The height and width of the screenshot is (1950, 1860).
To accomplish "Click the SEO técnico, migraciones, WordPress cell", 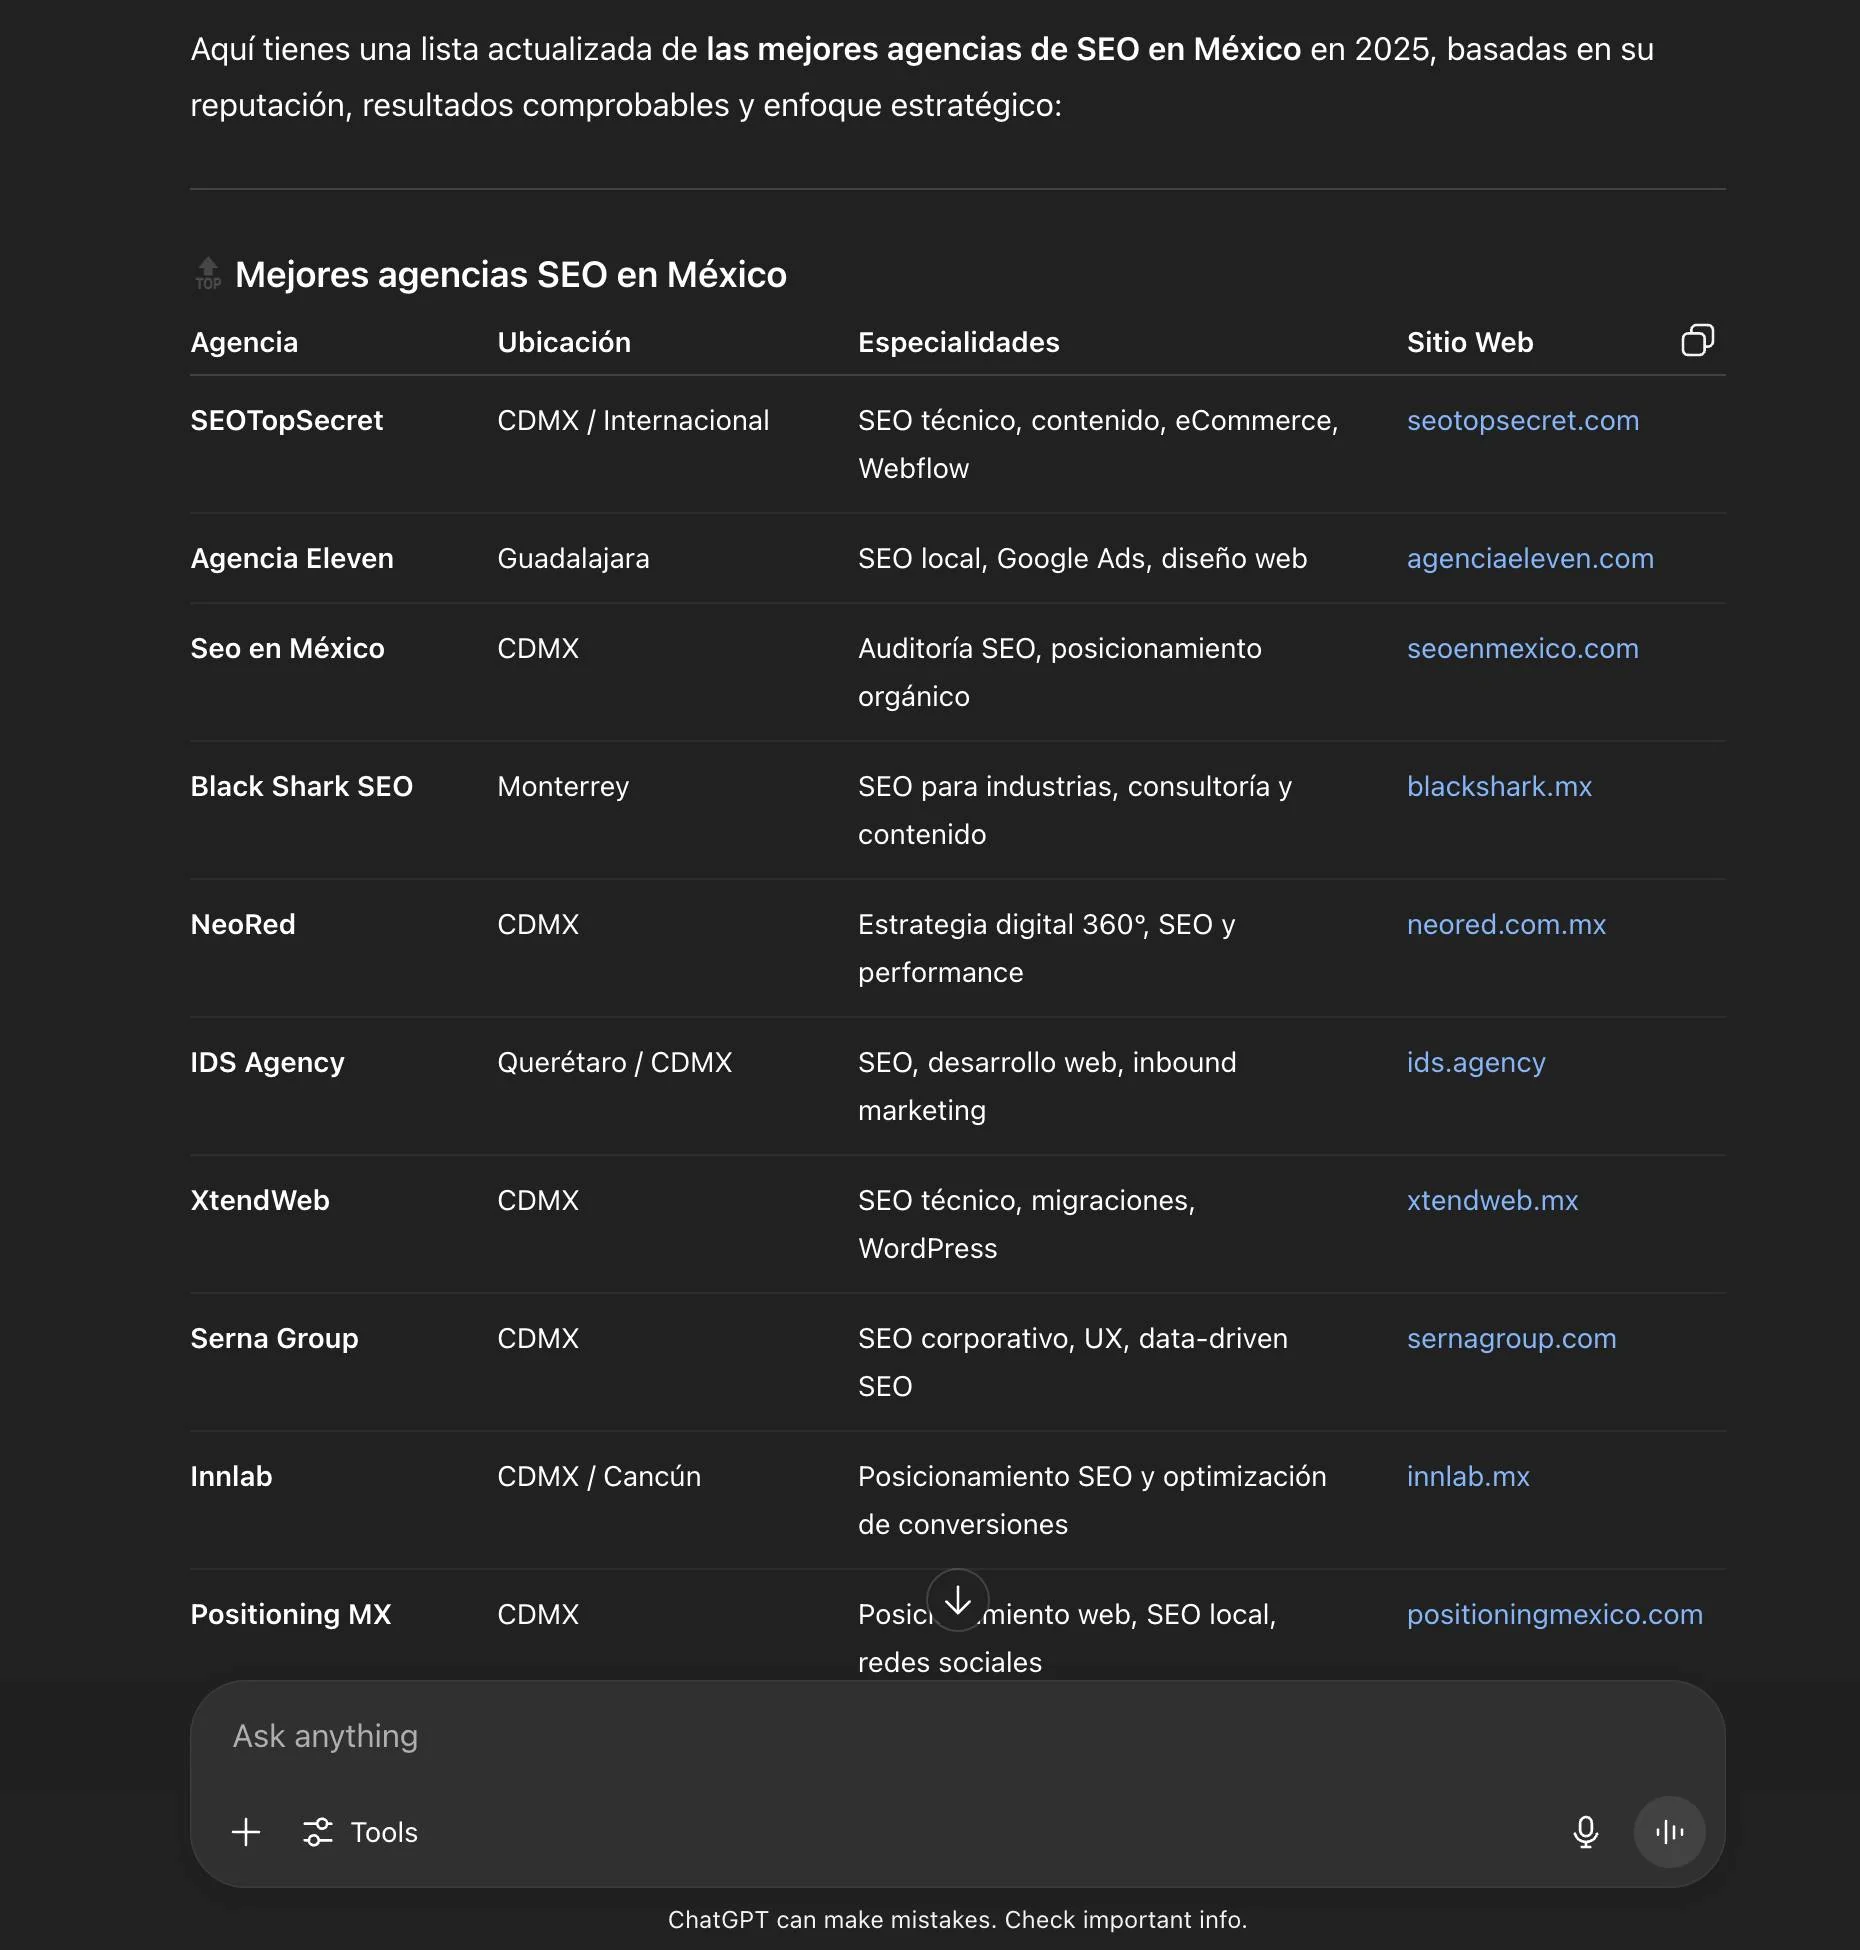I will click(1027, 1224).
